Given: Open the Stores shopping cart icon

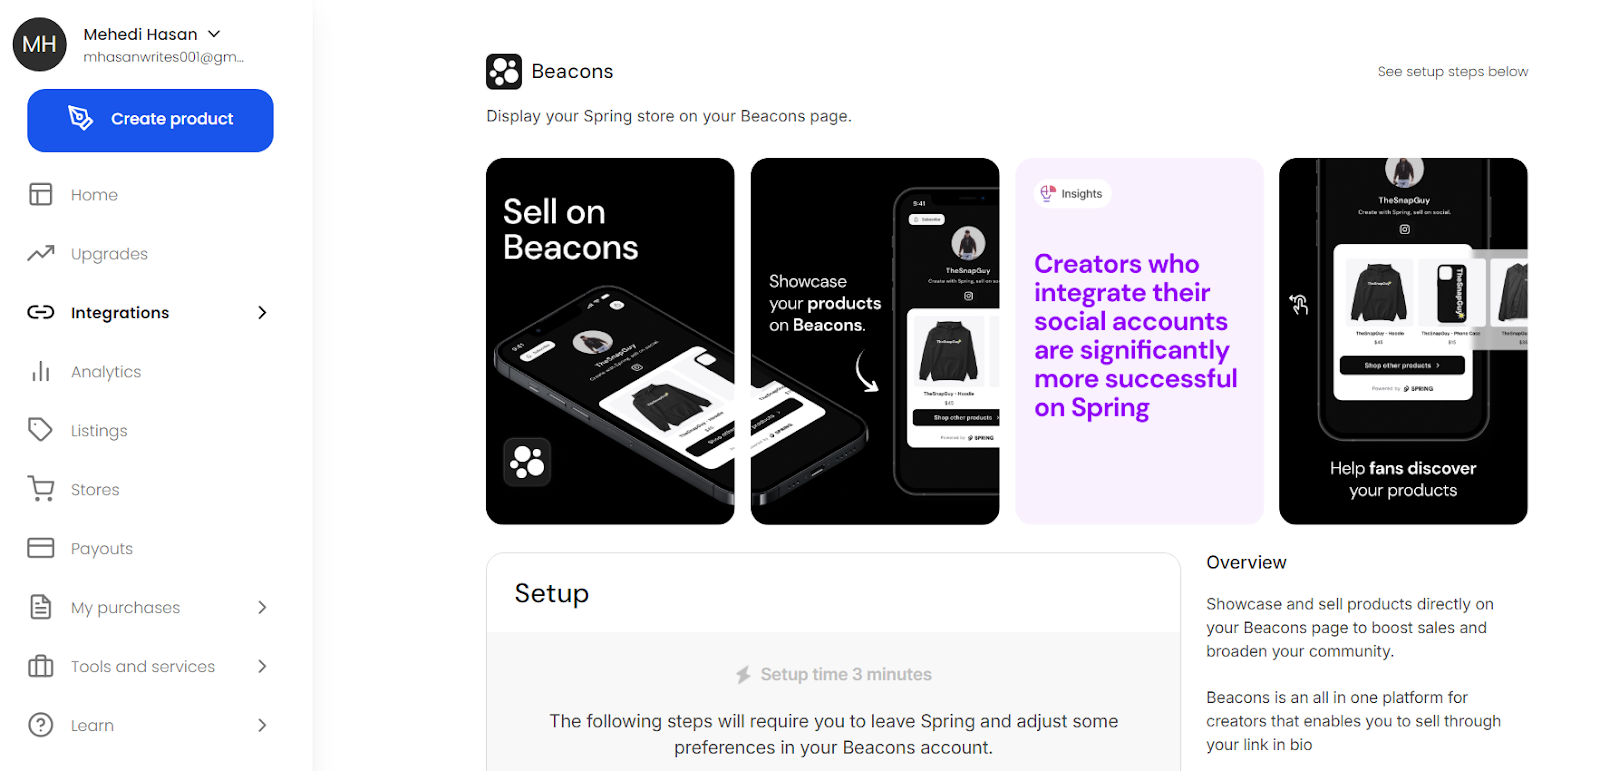Looking at the screenshot, I should pos(40,489).
